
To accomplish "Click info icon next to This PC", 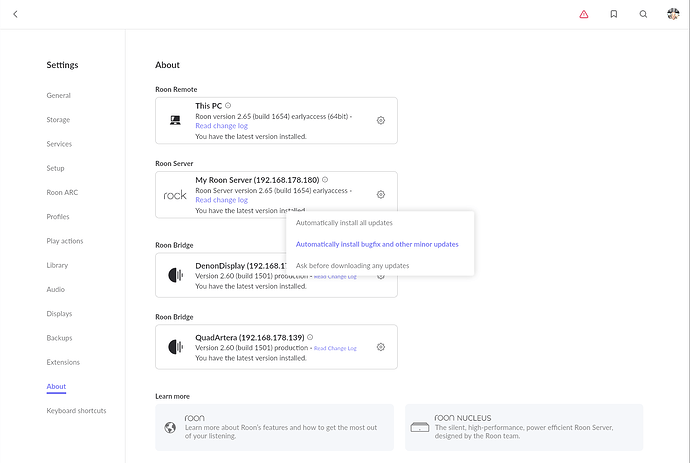I will [228, 105].
